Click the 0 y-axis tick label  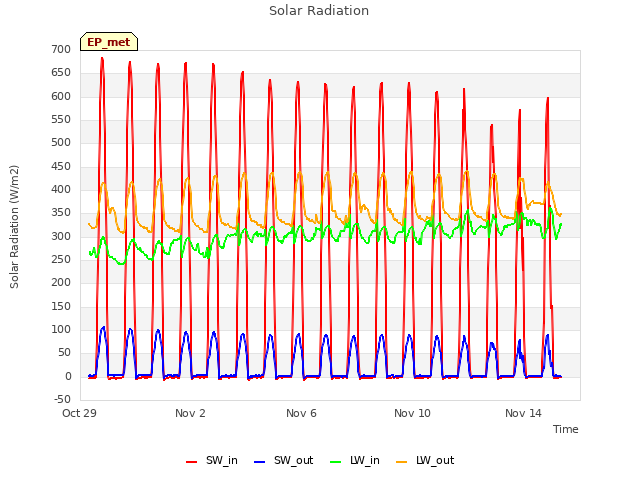[x=68, y=377]
